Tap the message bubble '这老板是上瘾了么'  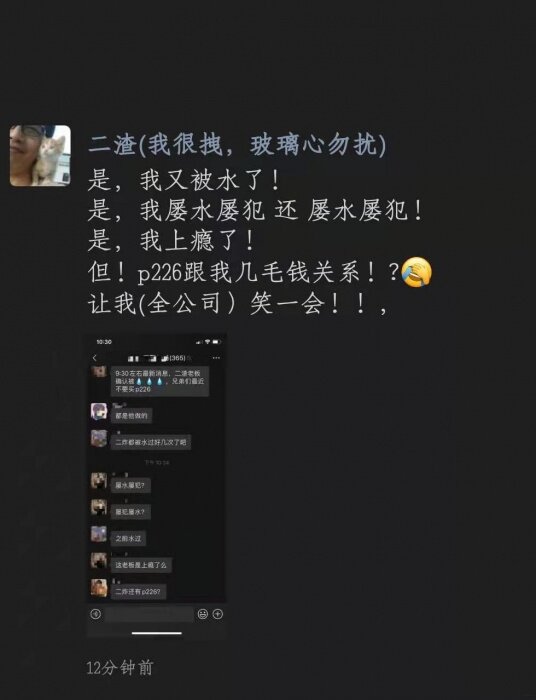coord(141,565)
